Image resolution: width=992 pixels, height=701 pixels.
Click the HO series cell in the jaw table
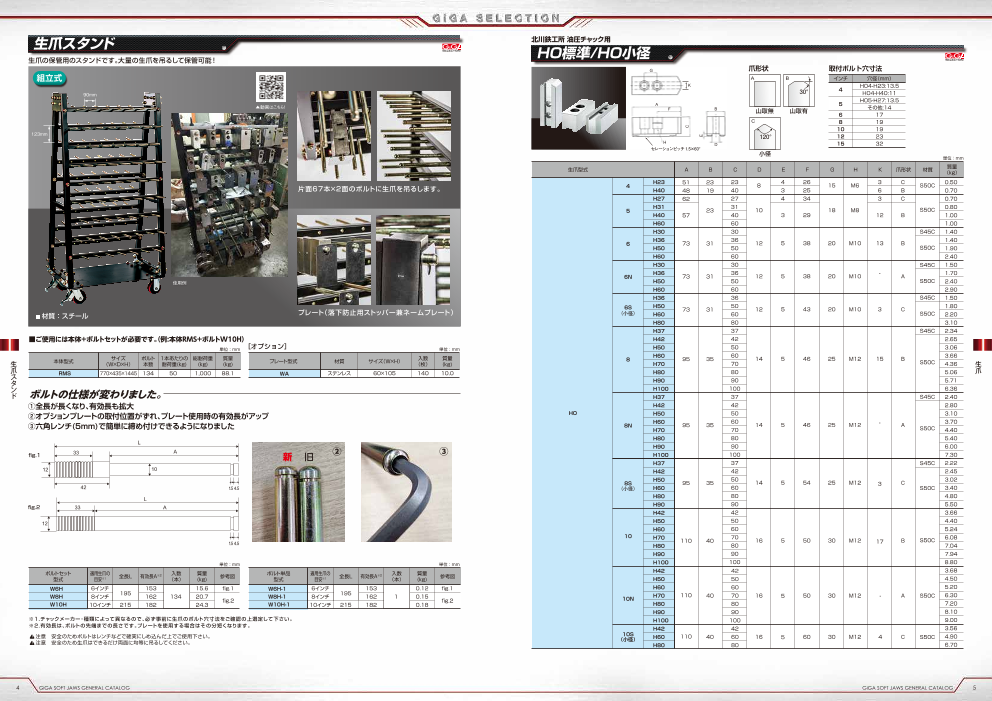point(572,413)
